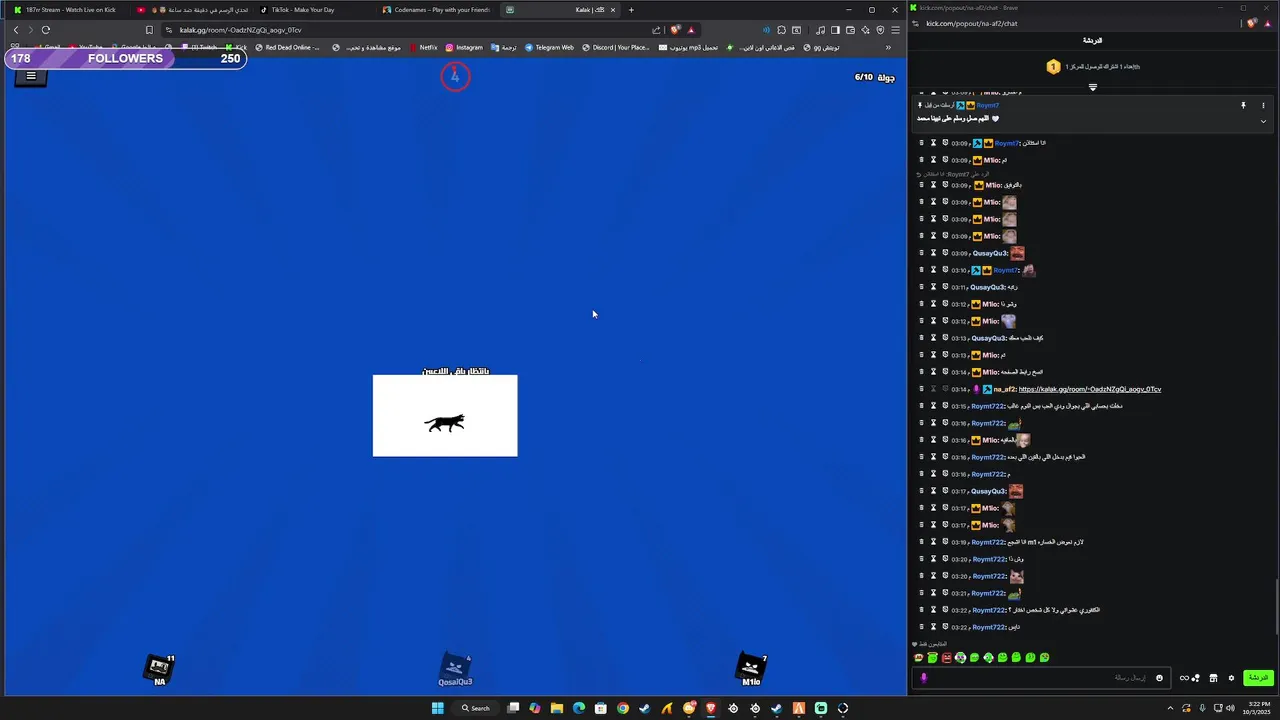The width and height of the screenshot is (1280, 720).
Task: Click the Kalak address bar URL
Action: coord(240,30)
